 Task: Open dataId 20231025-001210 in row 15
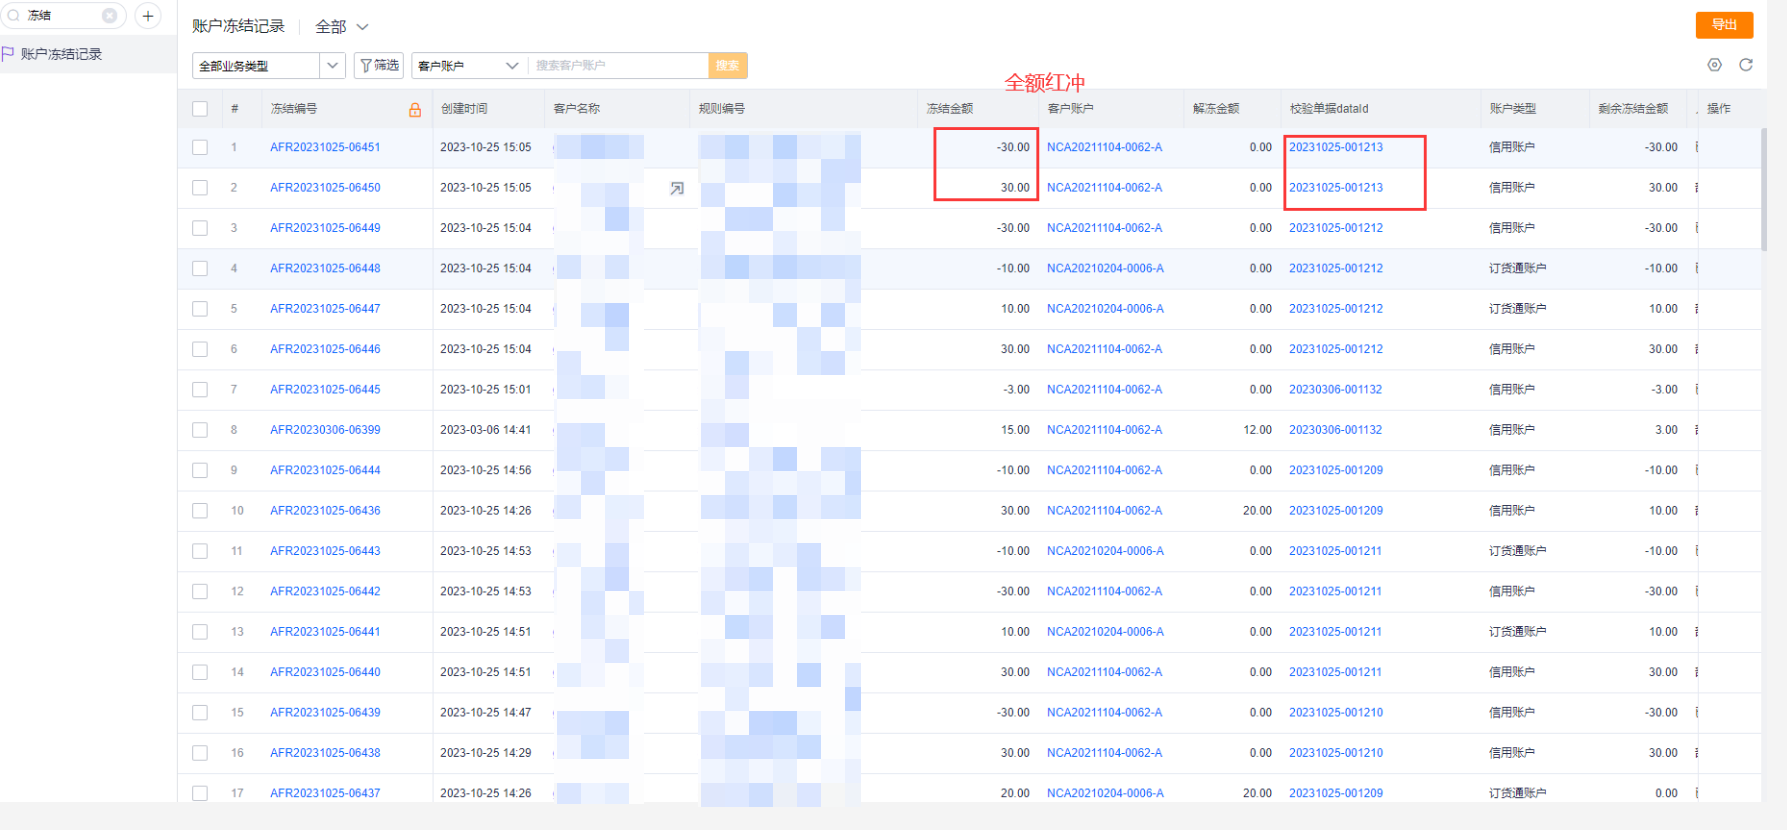tap(1336, 713)
